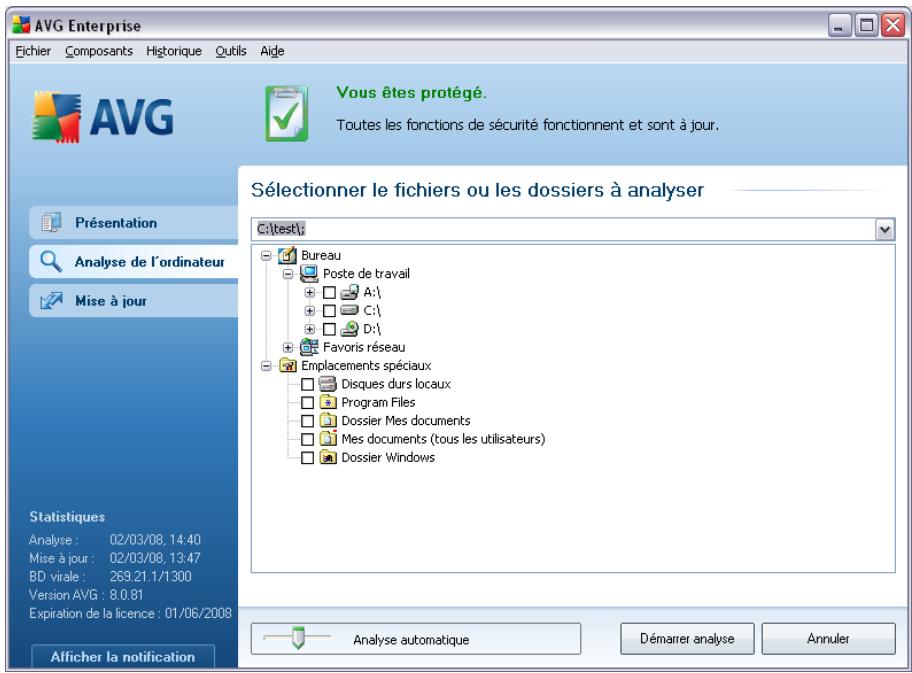This screenshot has width=912, height=673.
Task: Click Démarrer analyse button
Action: click(687, 639)
